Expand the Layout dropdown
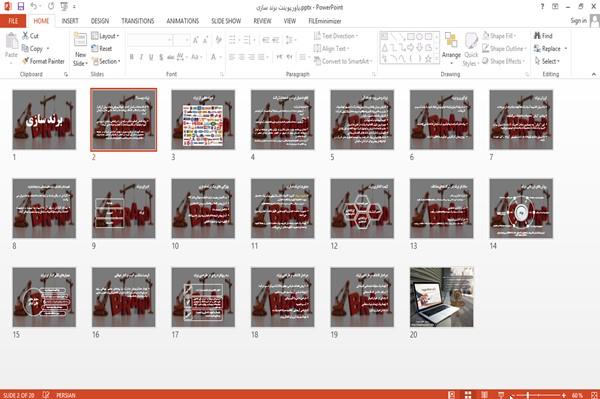Viewport: 600px width, 399px height. click(105, 36)
